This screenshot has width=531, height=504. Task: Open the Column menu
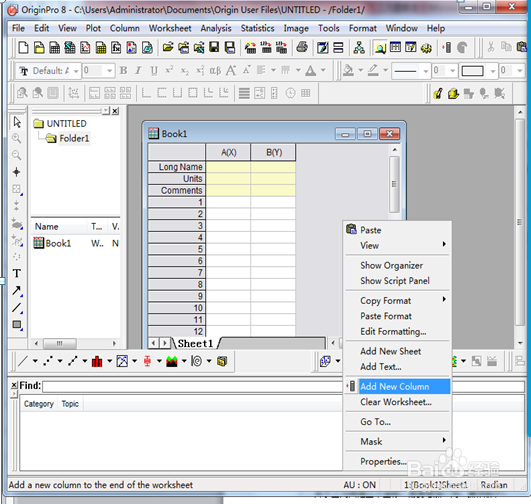[124, 28]
